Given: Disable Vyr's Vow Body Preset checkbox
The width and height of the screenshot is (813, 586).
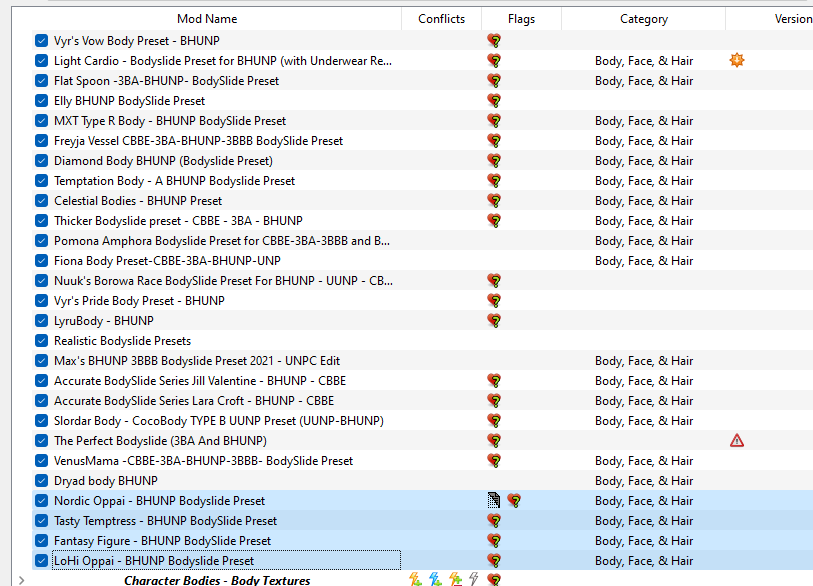Looking at the screenshot, I should coord(41,40).
